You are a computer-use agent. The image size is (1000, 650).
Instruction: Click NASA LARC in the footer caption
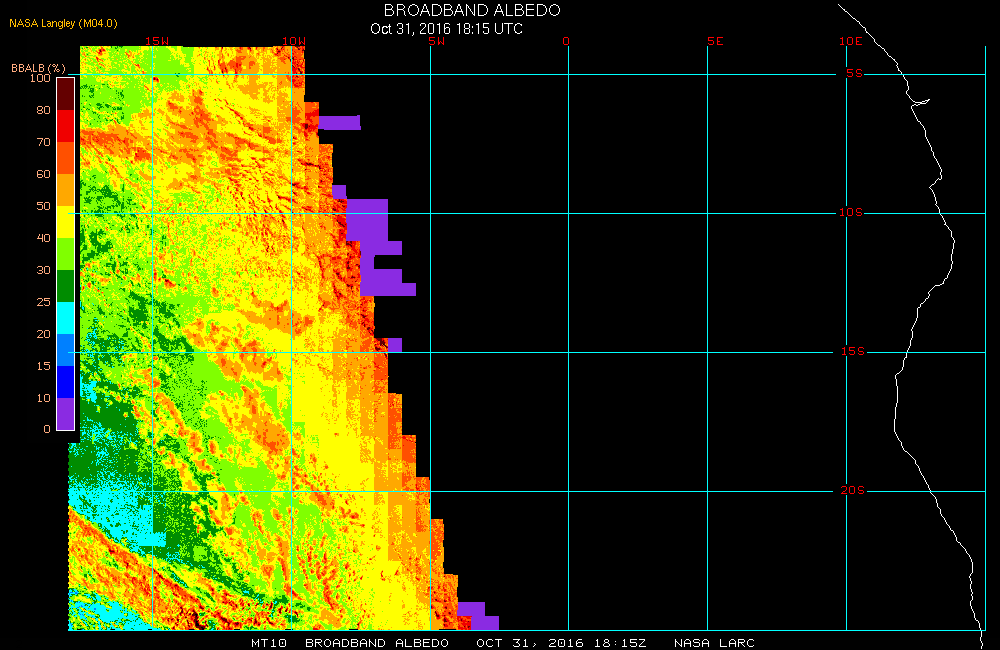click(714, 643)
